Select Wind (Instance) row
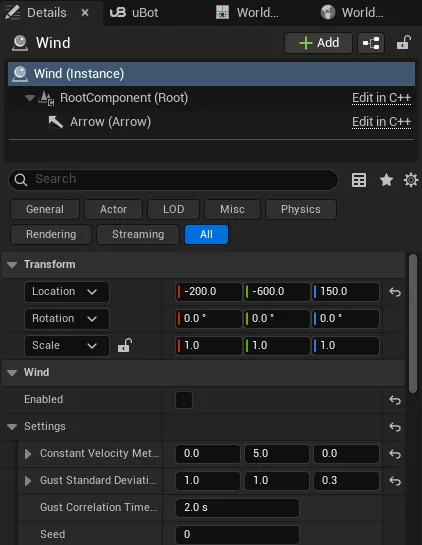 point(211,74)
